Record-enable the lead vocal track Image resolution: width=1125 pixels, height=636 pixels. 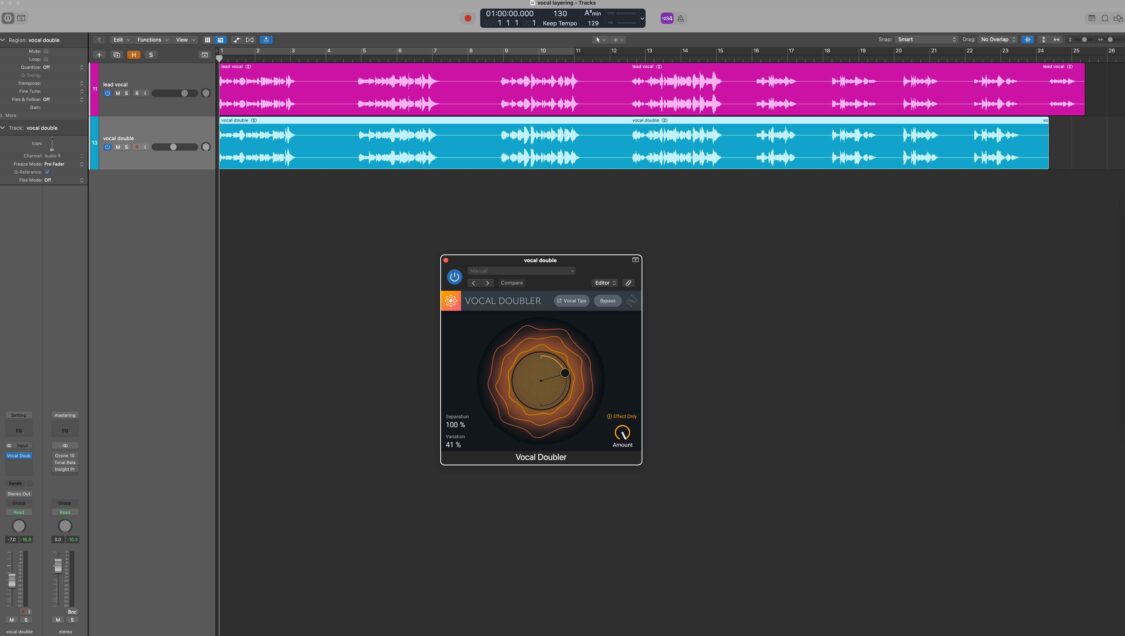pos(137,92)
